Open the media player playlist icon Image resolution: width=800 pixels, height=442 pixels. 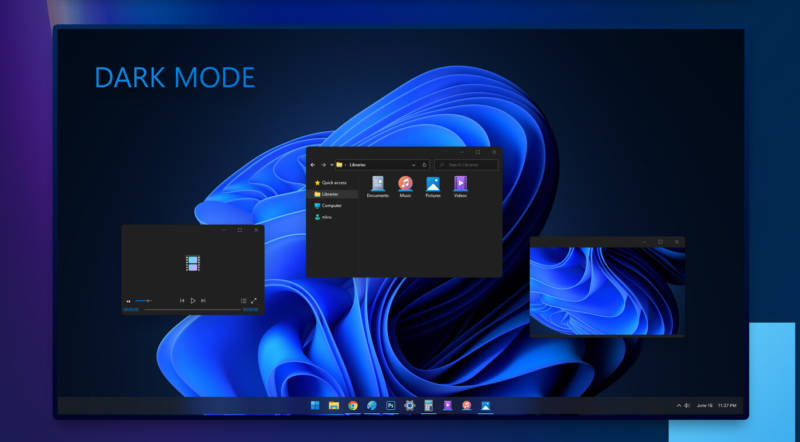(243, 301)
